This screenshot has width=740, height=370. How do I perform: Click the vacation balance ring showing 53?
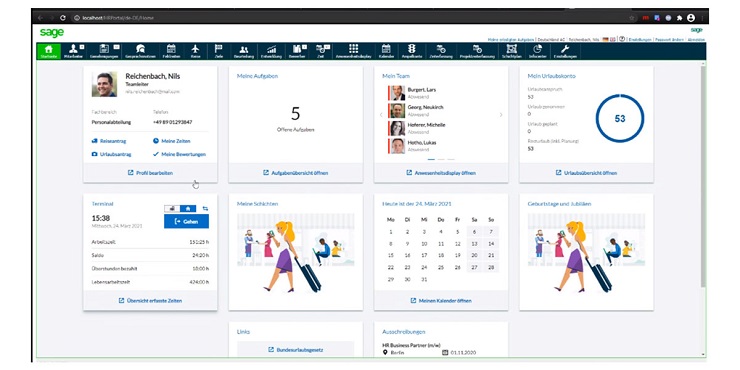620,118
